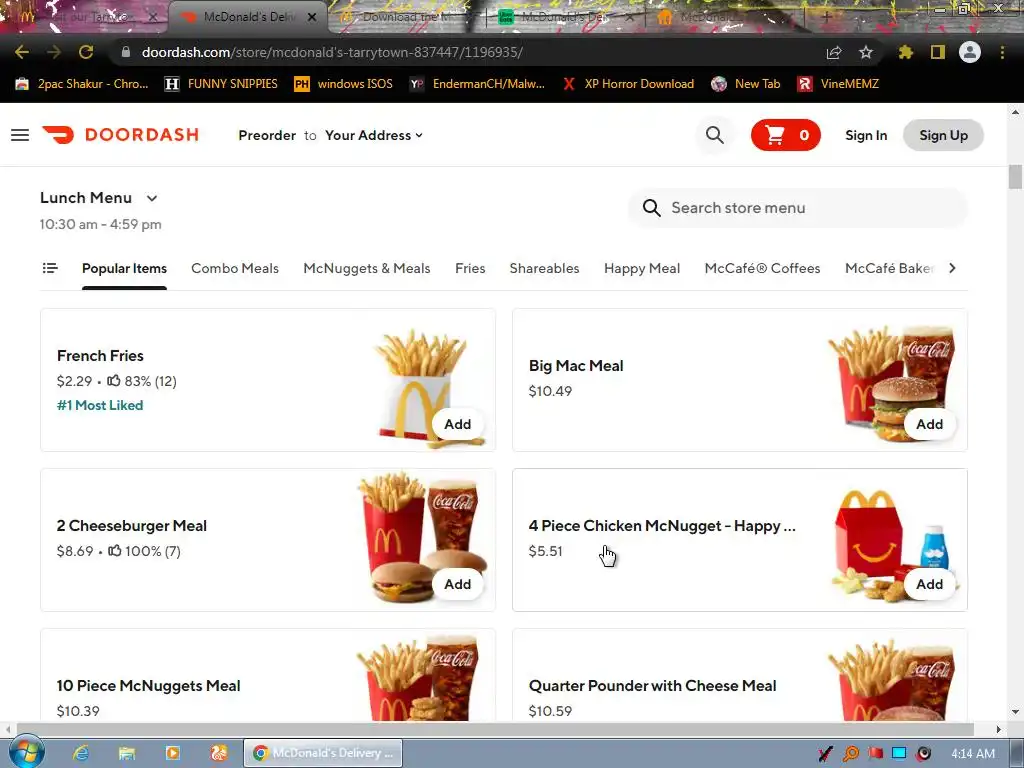Image resolution: width=1024 pixels, height=768 pixels.
Task: Launch Internet Explorer from the taskbar
Action: click(81, 753)
